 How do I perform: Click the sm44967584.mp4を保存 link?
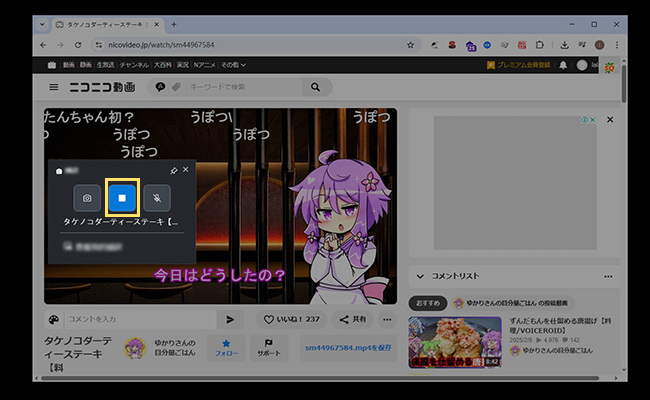(x=348, y=348)
